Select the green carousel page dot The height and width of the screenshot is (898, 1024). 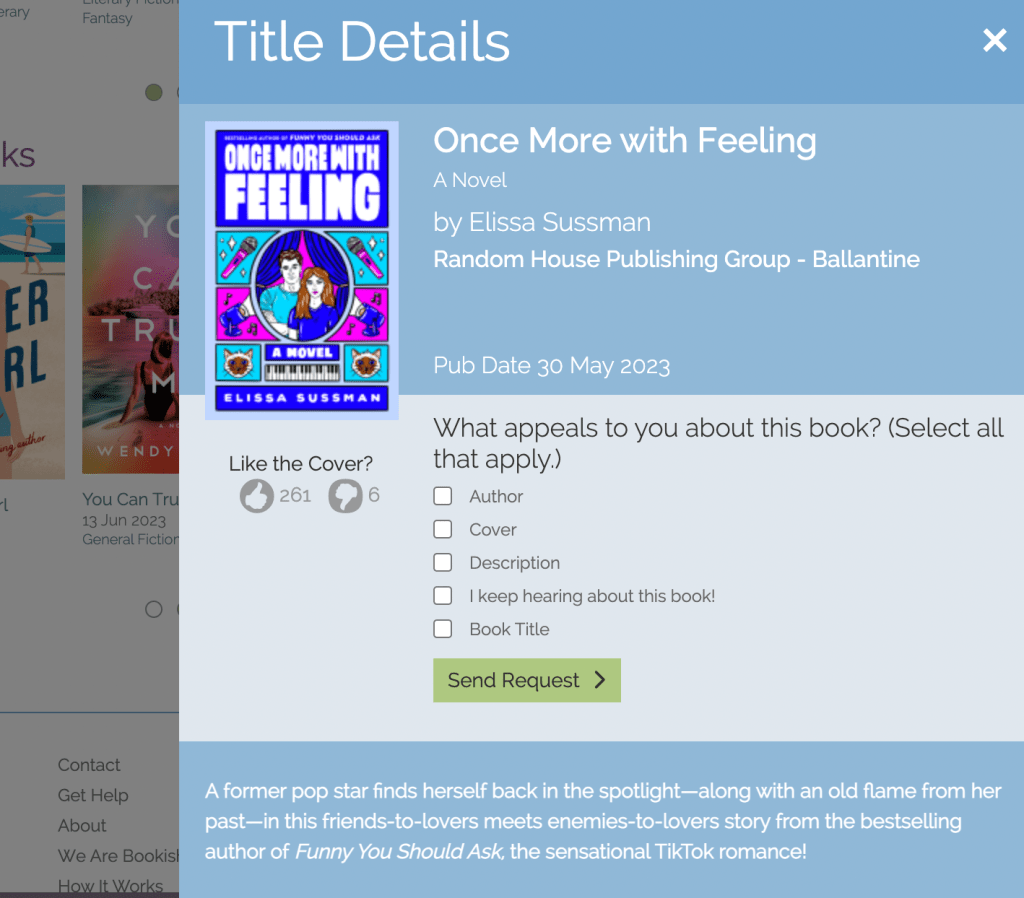pos(154,93)
